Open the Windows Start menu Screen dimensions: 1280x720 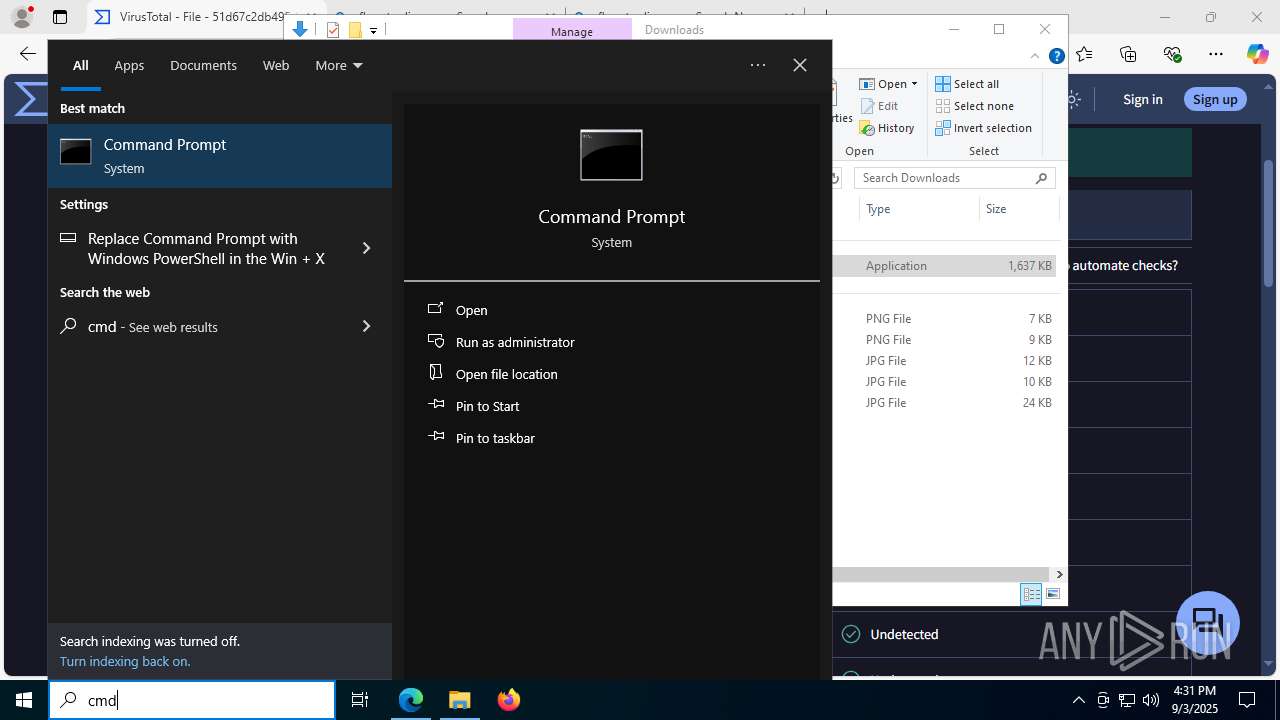[x=24, y=700]
